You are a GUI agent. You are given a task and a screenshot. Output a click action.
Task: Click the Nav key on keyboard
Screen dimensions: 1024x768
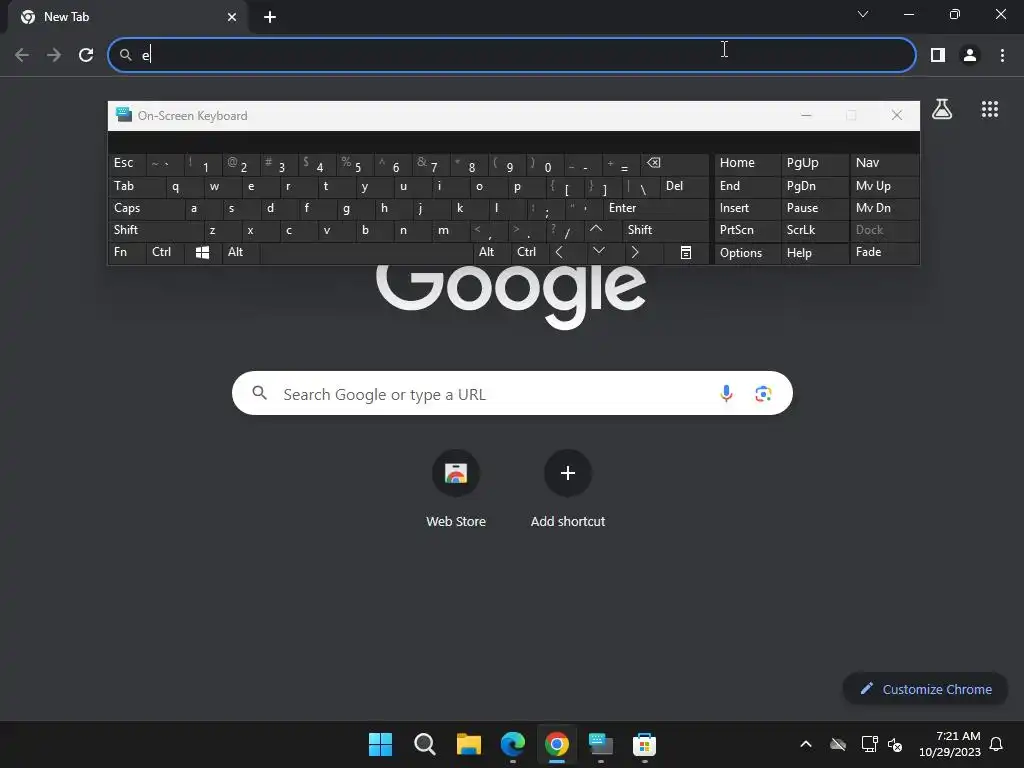tap(884, 163)
